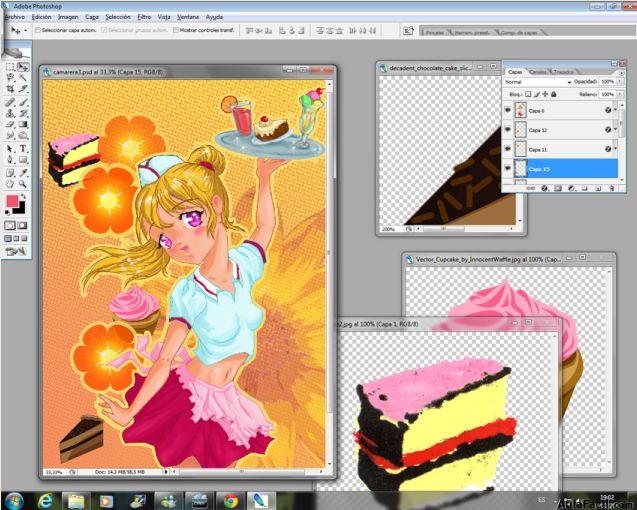Open status bar menu arrow in camarera3.psd
Image resolution: width=637 pixels, height=510 pixels.
(165, 472)
